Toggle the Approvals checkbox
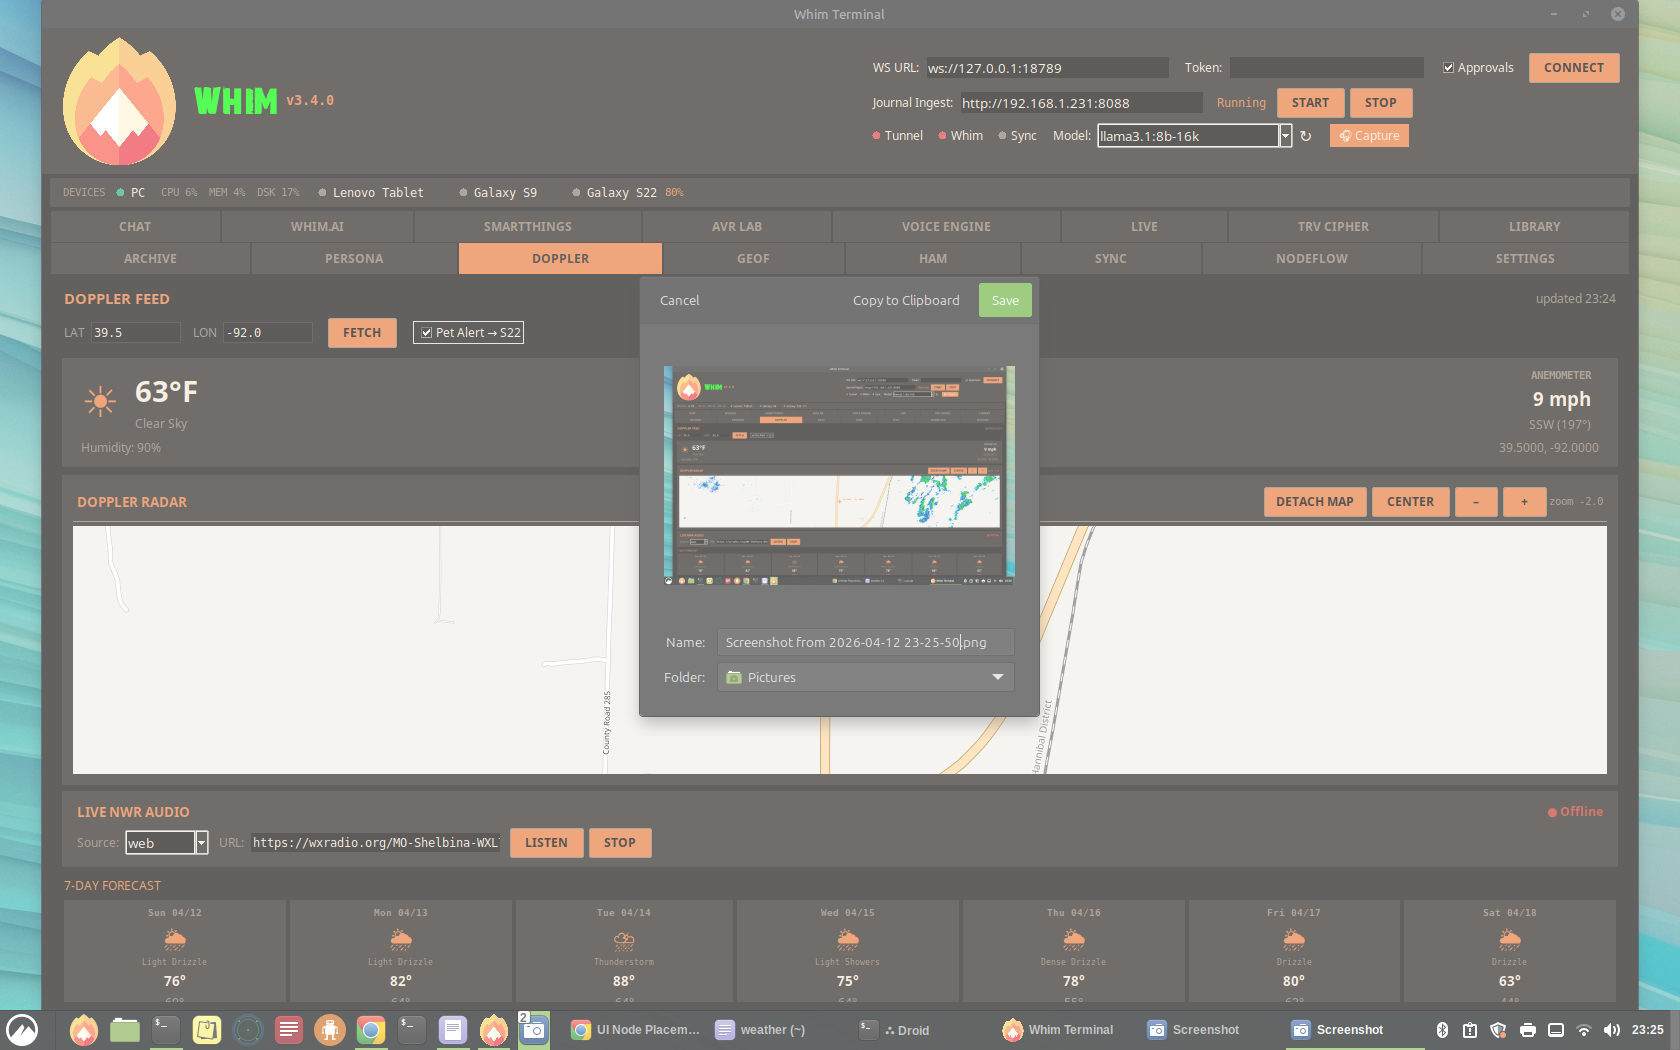1680x1050 pixels. pos(1448,68)
